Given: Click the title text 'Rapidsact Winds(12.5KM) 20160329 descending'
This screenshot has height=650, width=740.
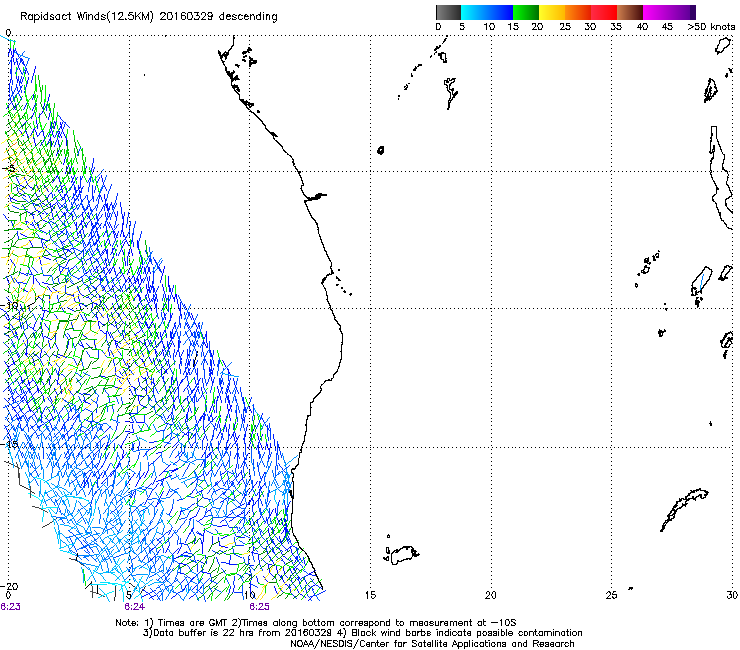Looking at the screenshot, I should (149, 17).
